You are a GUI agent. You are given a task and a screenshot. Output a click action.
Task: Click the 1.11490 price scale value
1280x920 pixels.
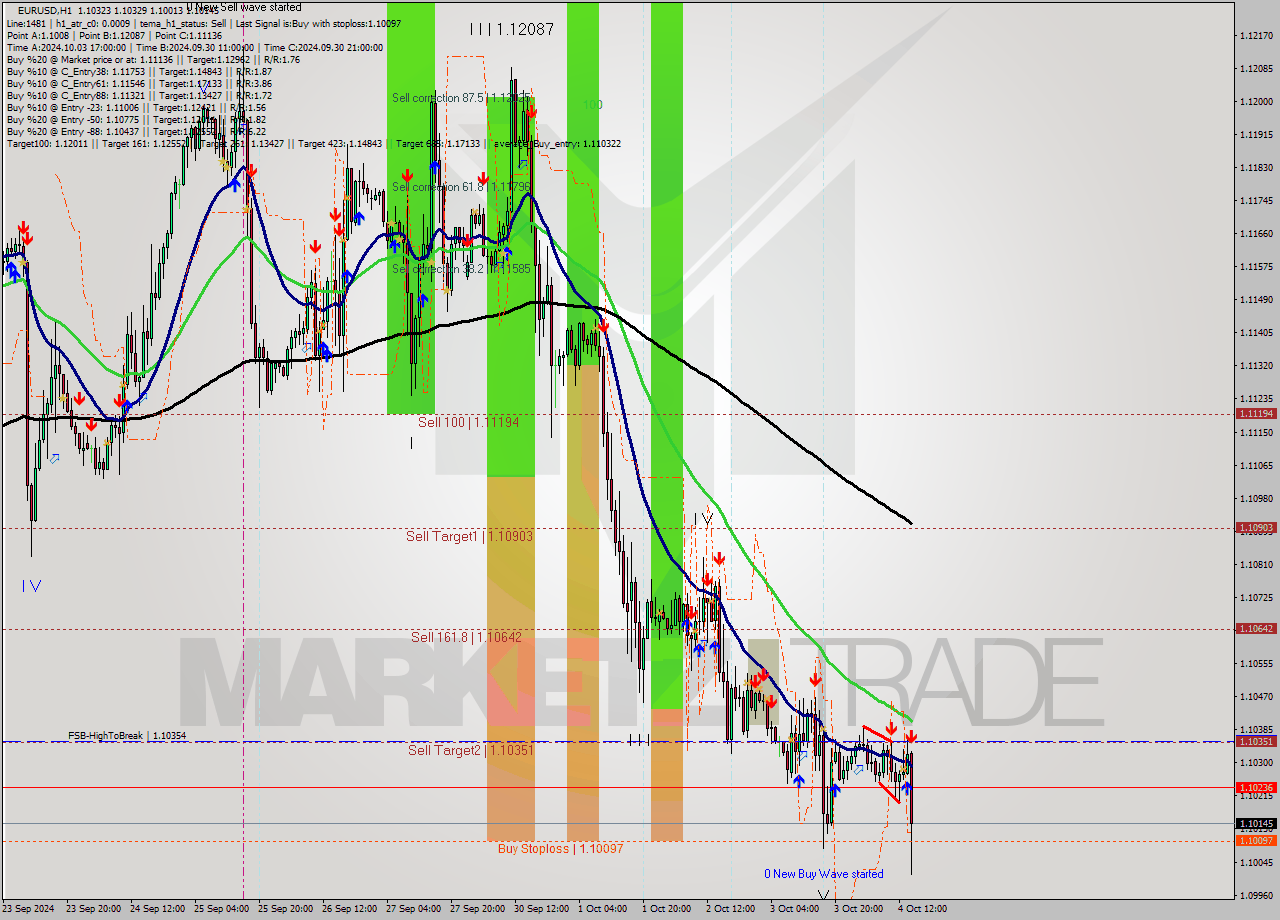click(x=1256, y=300)
